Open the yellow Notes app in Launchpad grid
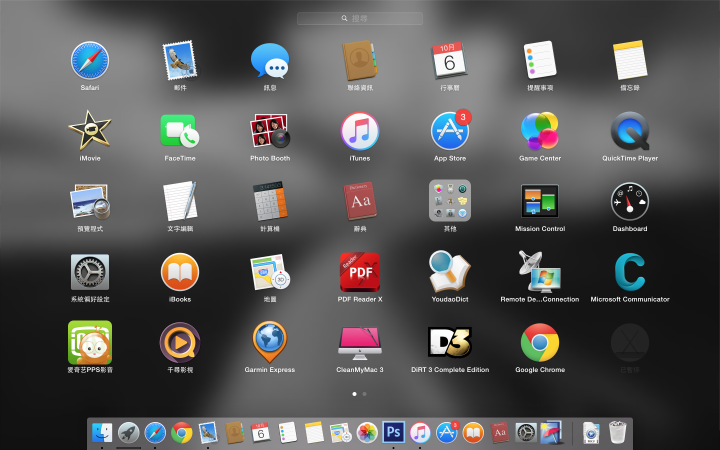The width and height of the screenshot is (720, 450). [x=630, y=60]
